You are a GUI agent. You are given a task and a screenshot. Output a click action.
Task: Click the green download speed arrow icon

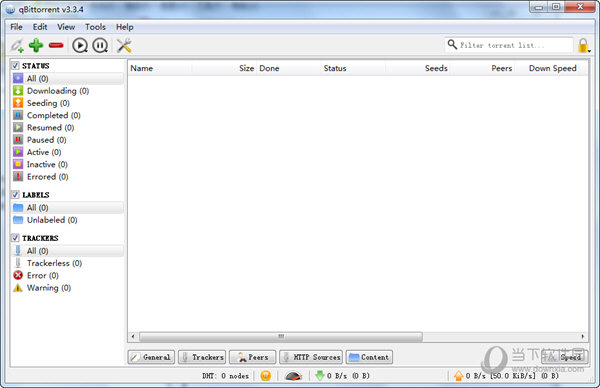320,375
